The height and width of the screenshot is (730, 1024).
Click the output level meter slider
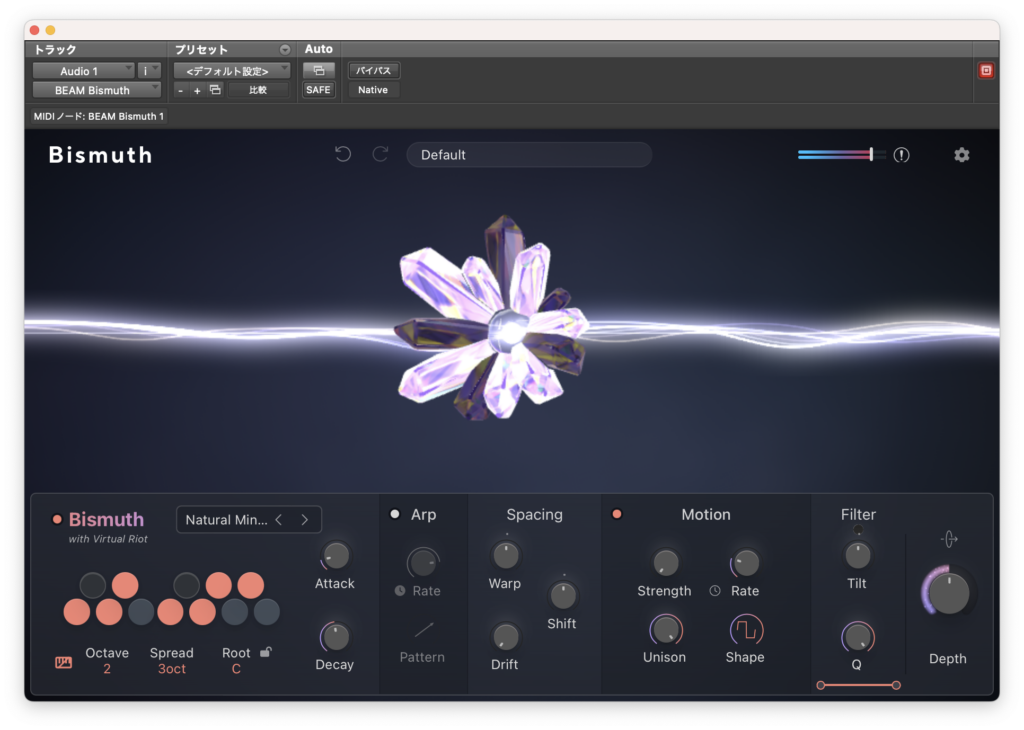pyautogui.click(x=841, y=155)
